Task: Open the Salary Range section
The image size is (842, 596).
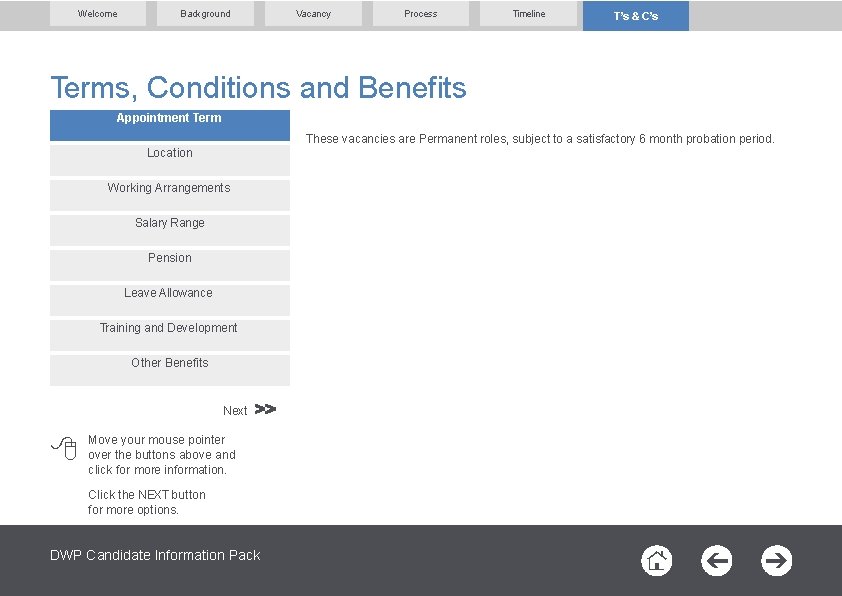Action: pyautogui.click(x=169, y=229)
